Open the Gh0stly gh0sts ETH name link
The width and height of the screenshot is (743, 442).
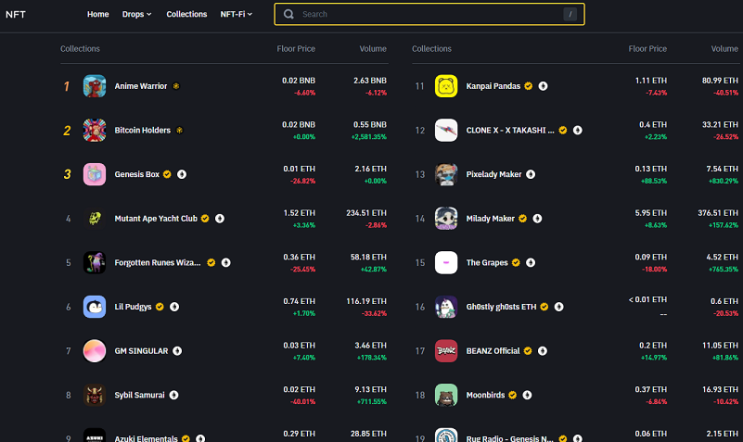tap(501, 307)
